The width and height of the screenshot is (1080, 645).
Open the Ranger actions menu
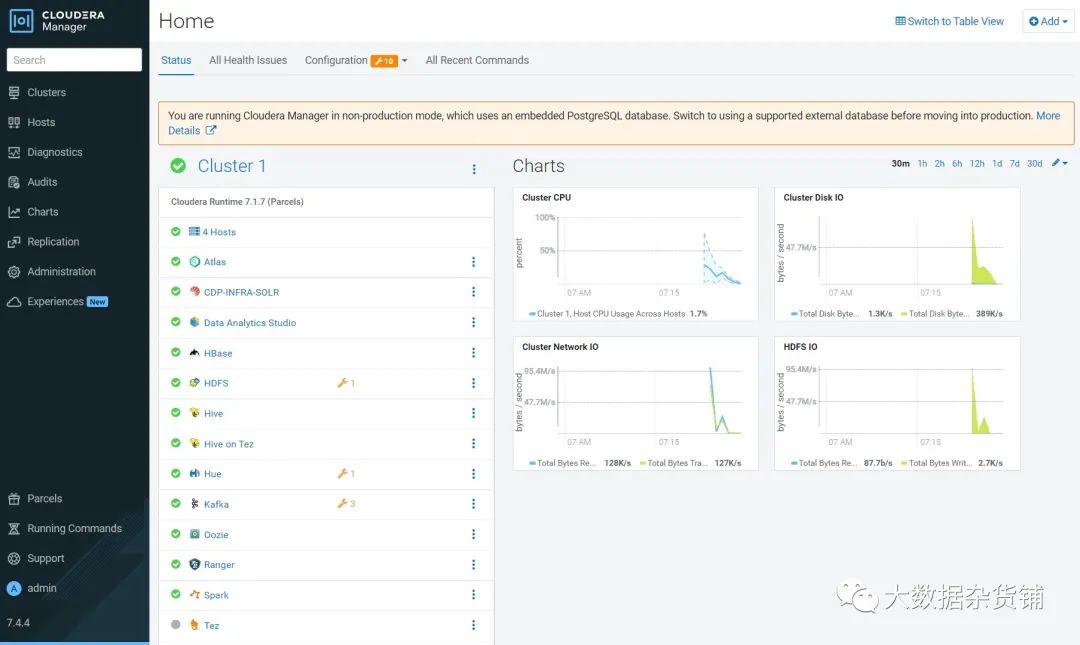(x=473, y=564)
